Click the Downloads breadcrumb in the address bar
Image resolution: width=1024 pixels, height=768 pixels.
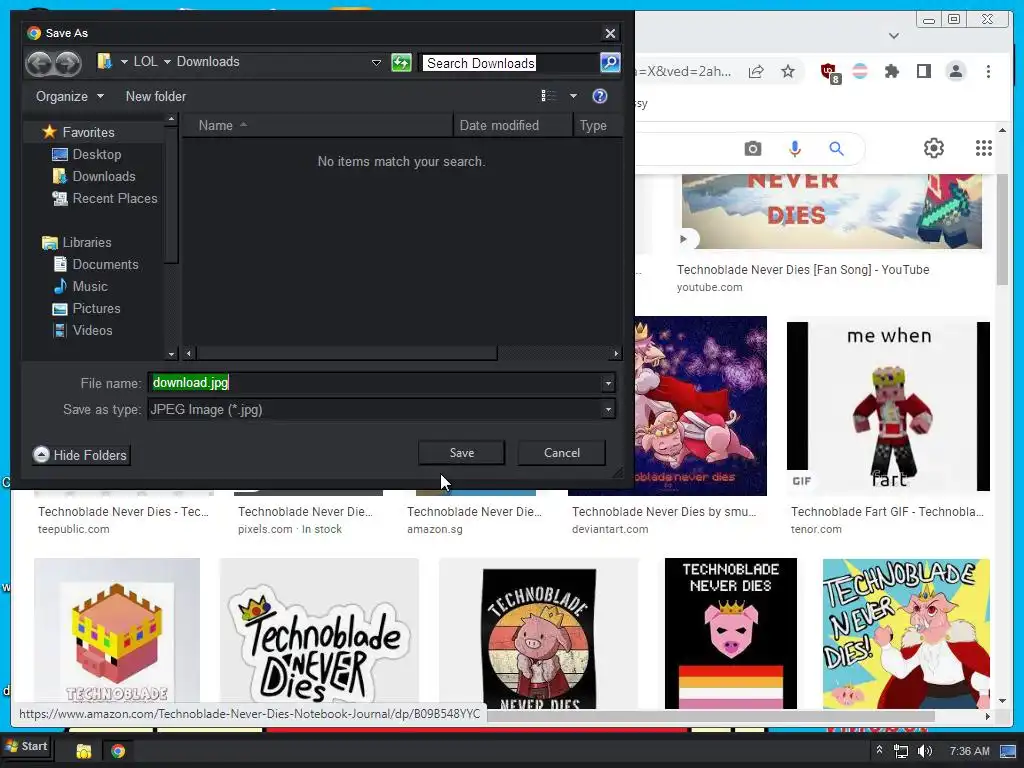(208, 61)
